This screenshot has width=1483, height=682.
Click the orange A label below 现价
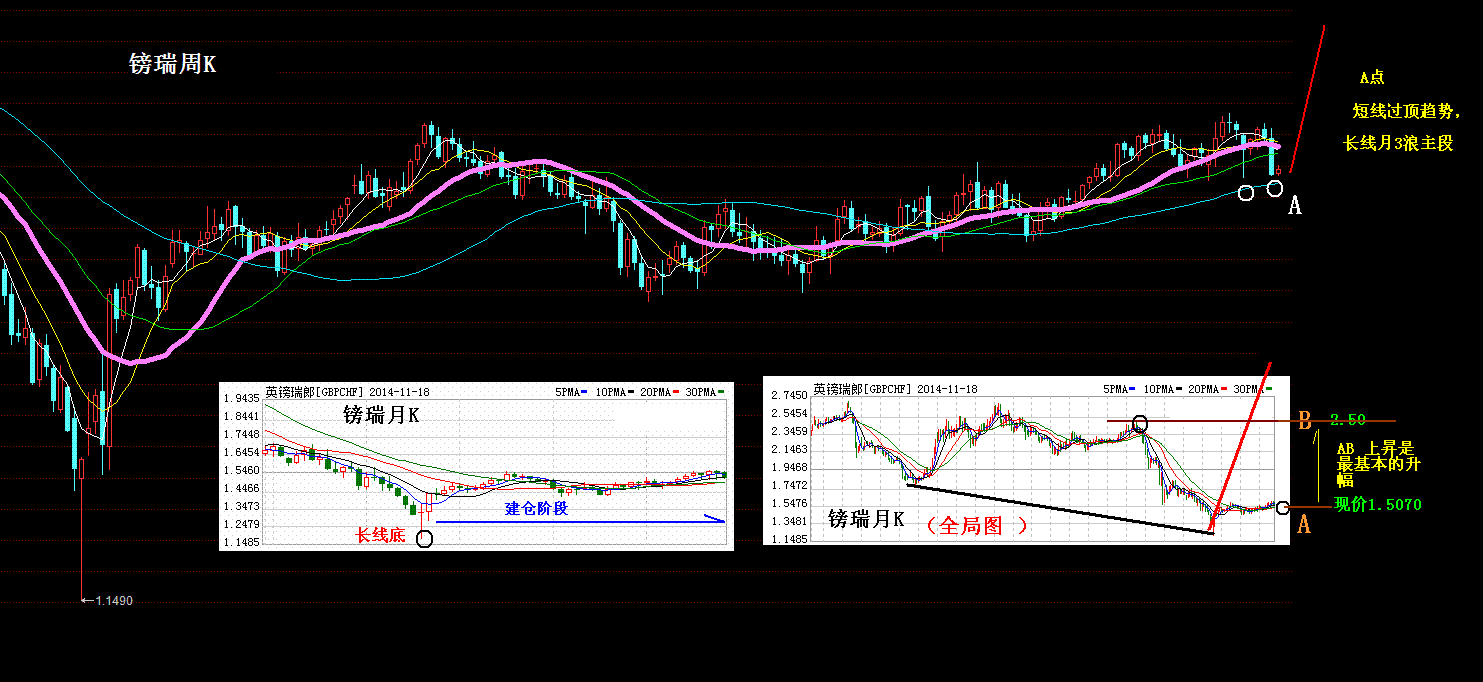(1304, 524)
